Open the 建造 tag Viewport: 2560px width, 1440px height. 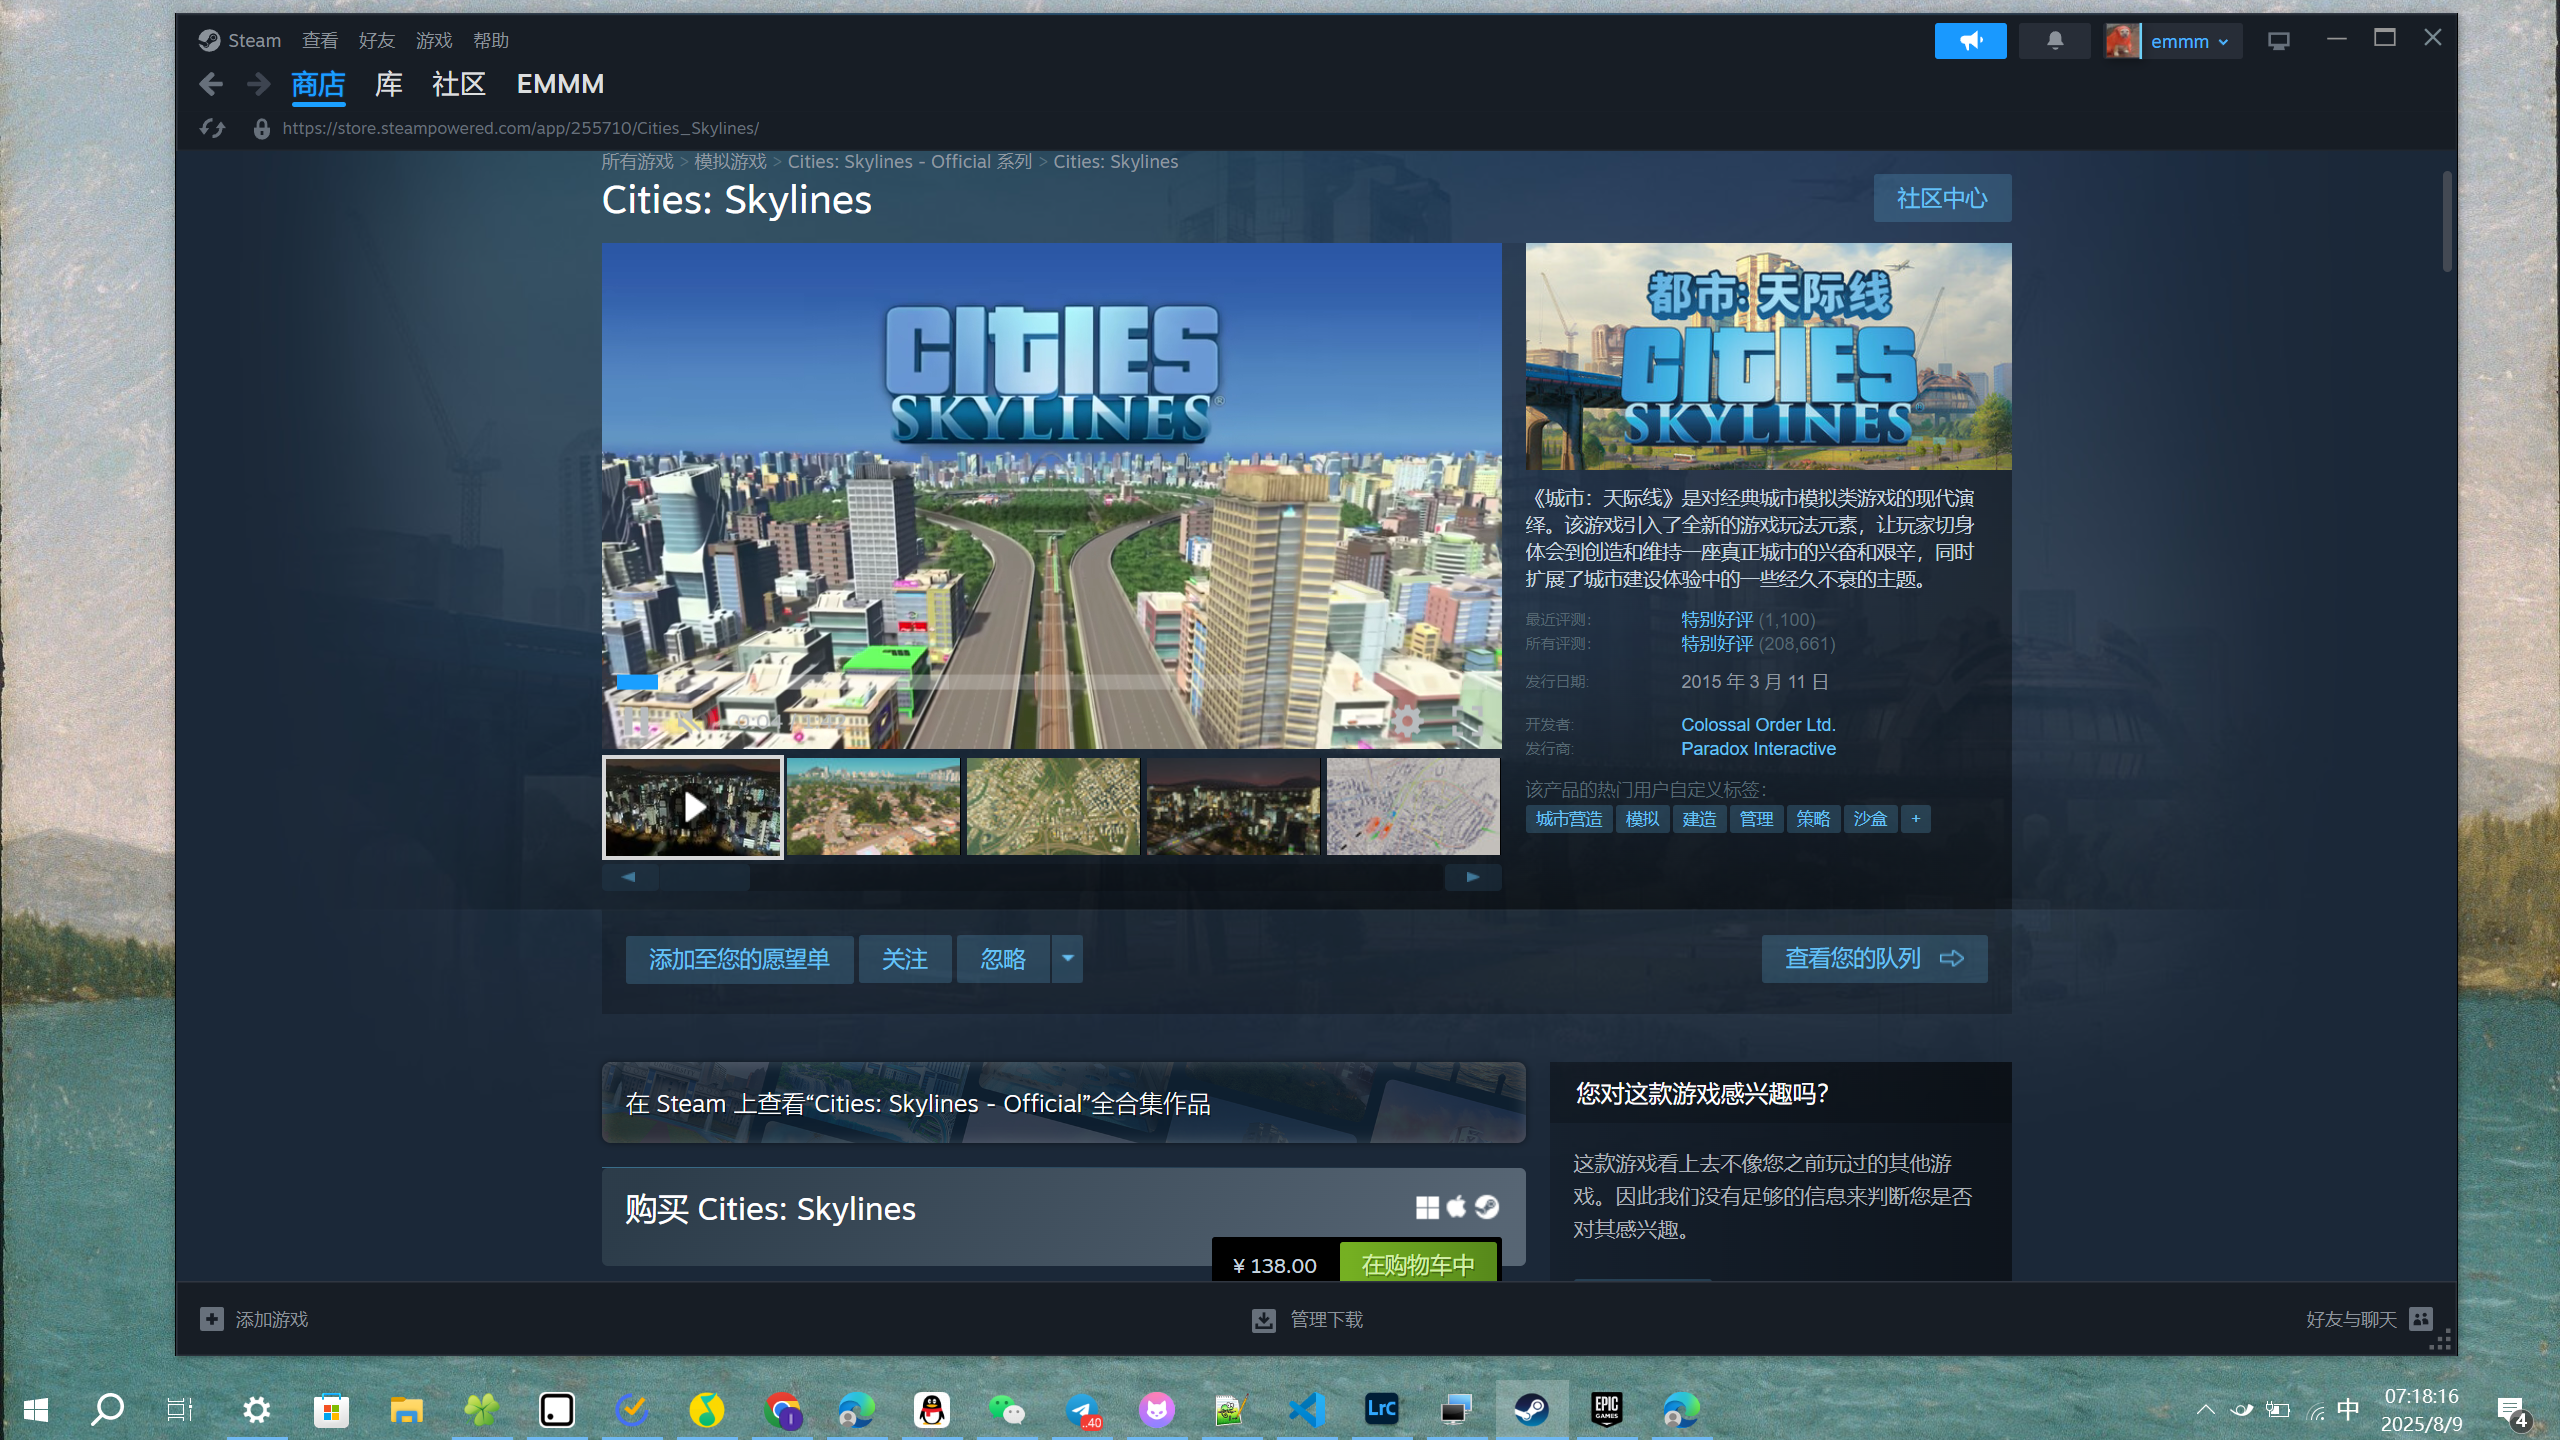coord(1698,819)
